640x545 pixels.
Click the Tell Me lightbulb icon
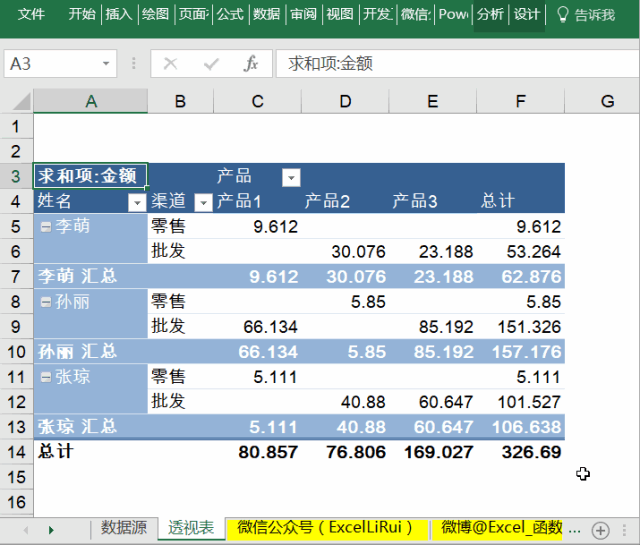point(563,15)
